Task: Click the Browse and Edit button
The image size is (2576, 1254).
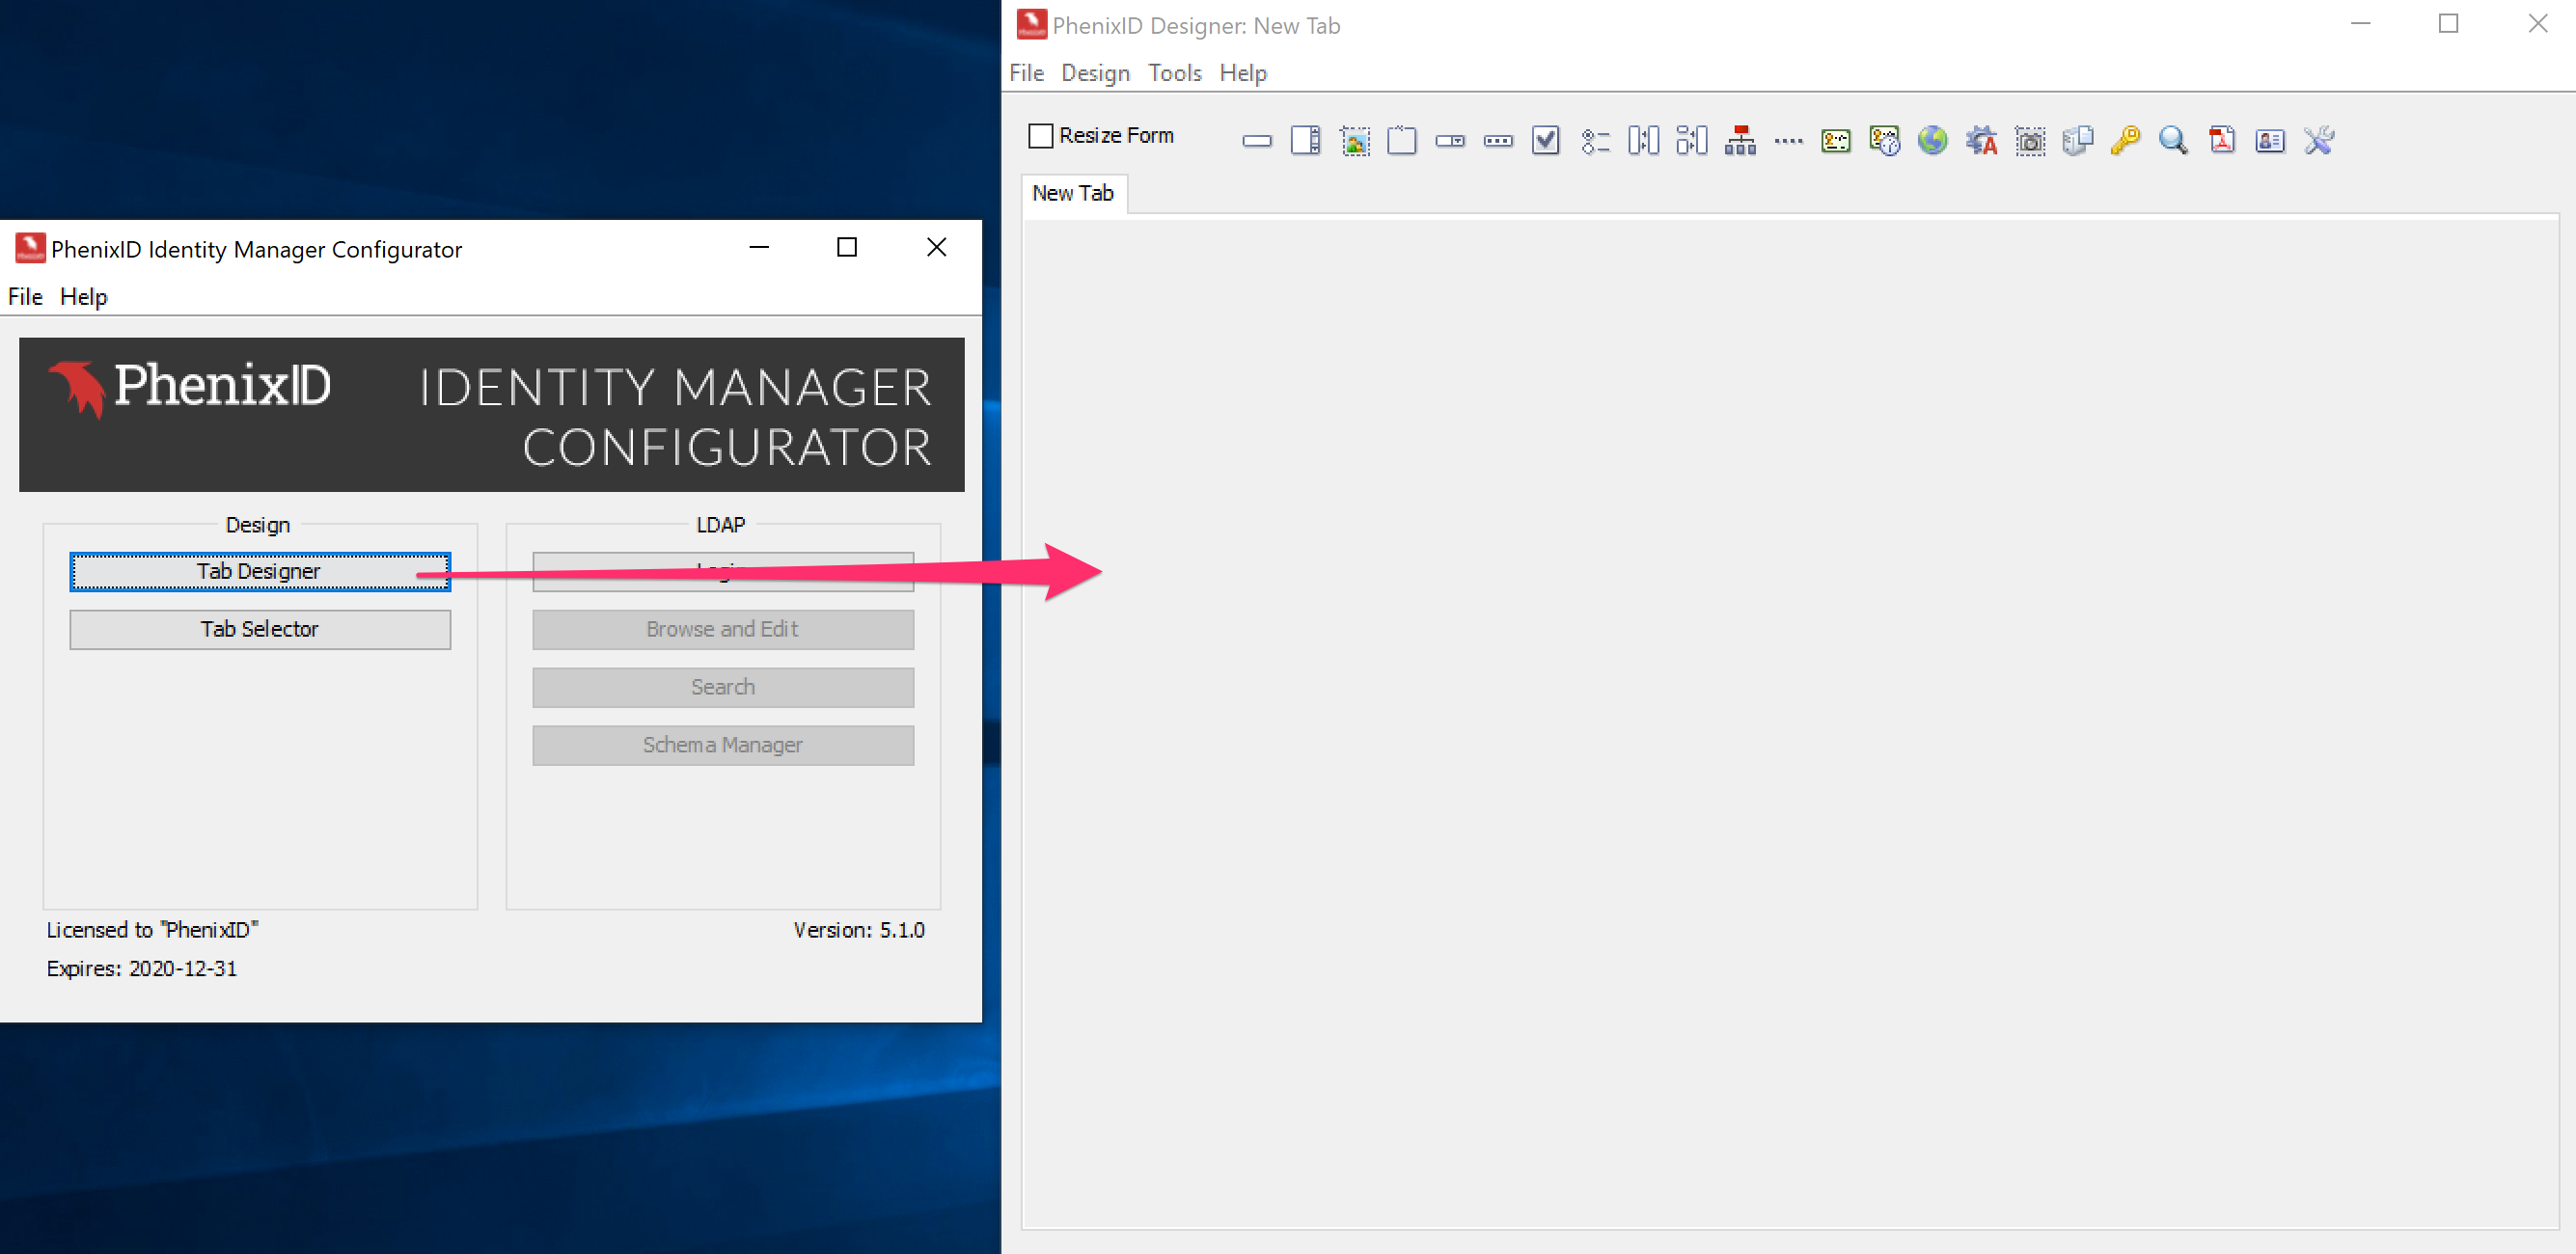Action: point(722,630)
